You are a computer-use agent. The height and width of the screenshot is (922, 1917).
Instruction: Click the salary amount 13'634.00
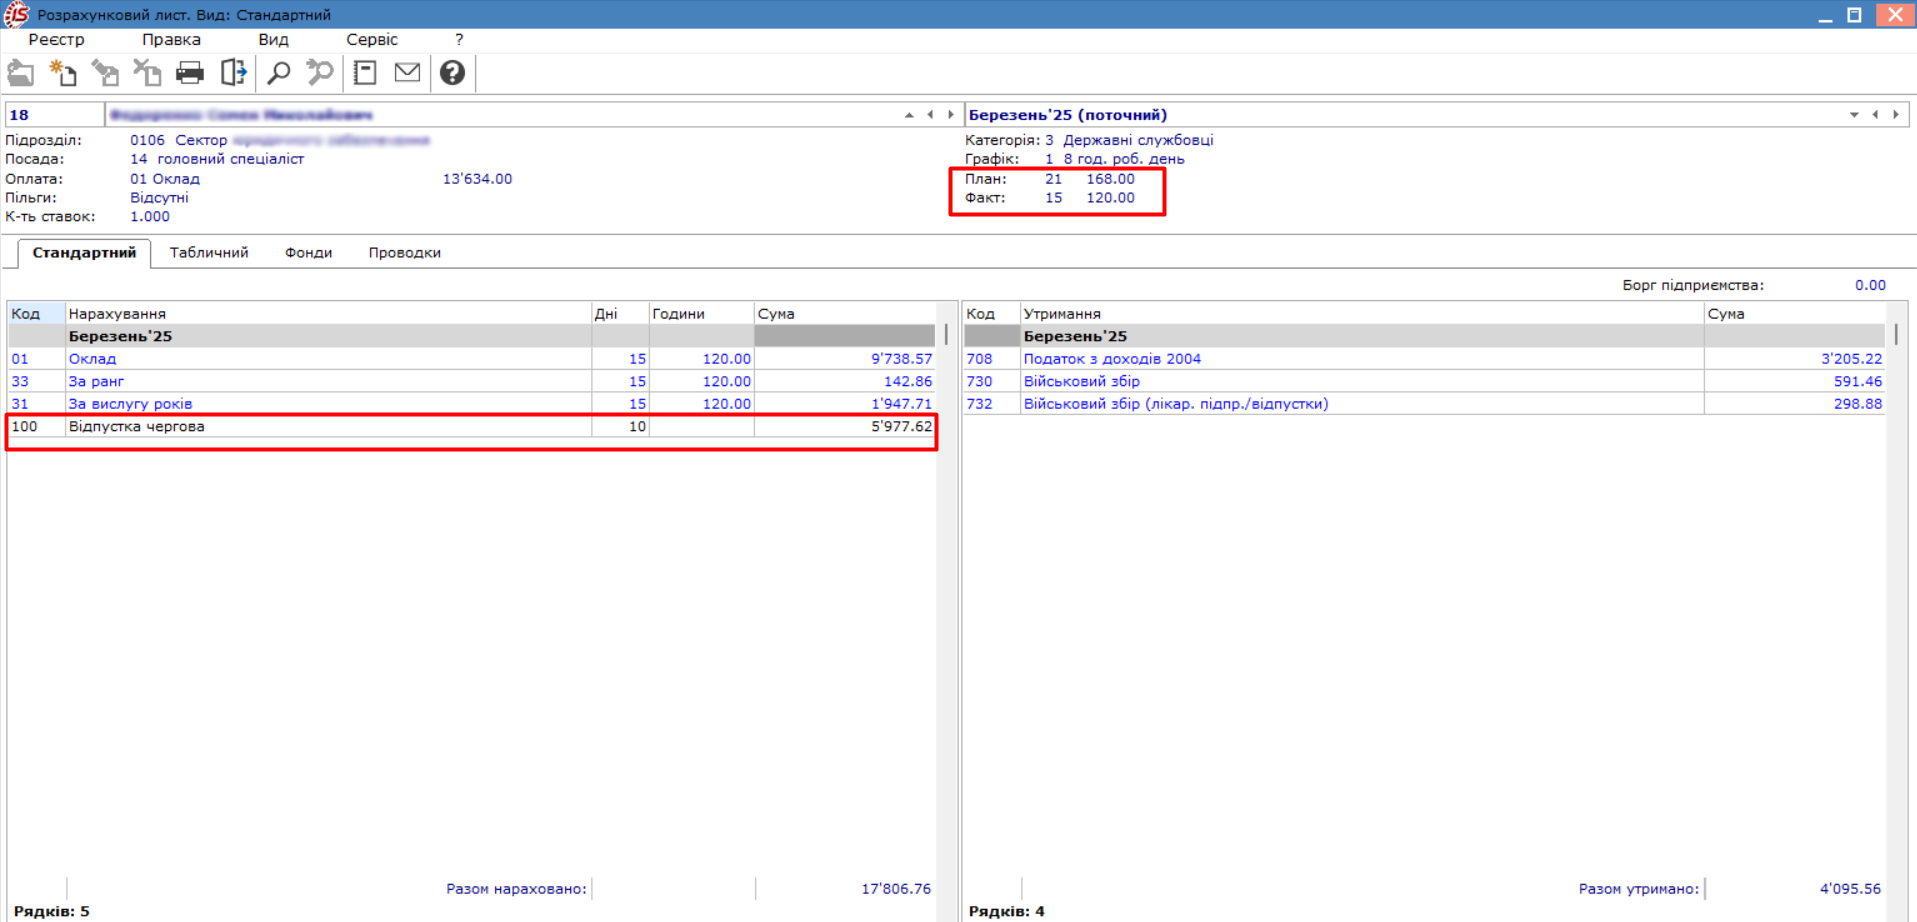[x=477, y=179]
